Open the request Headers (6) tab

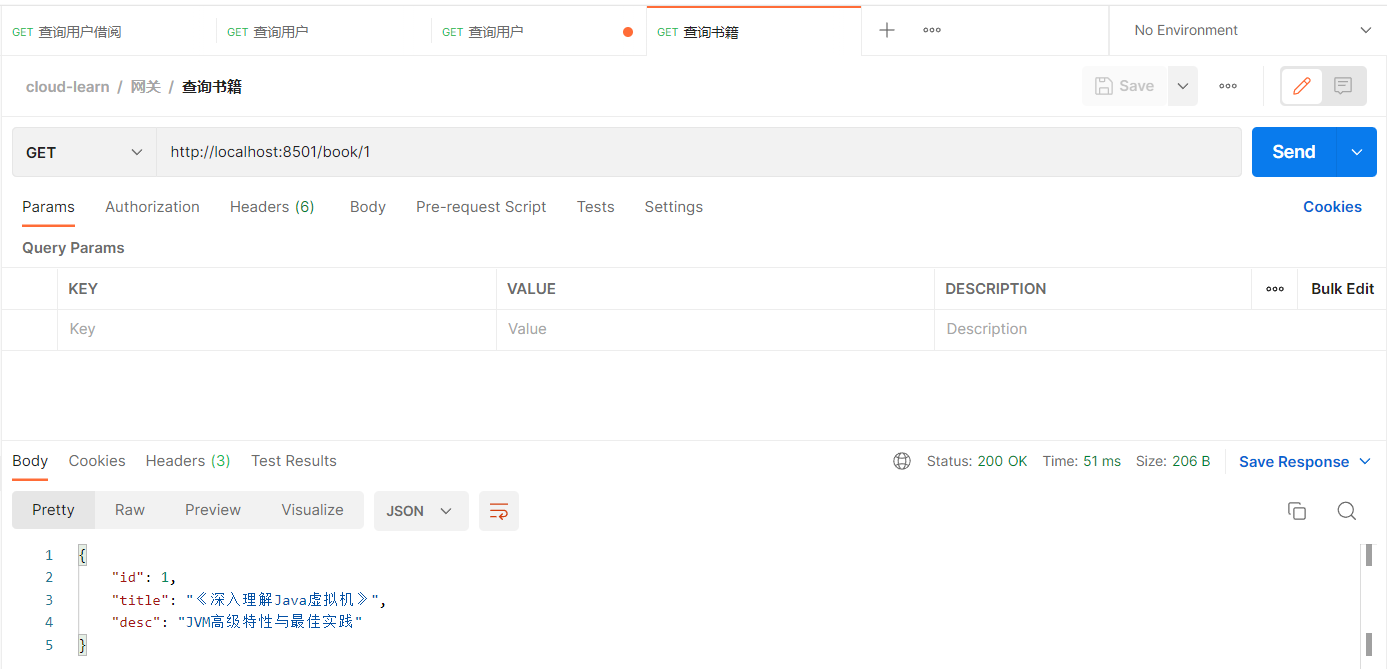(x=272, y=207)
